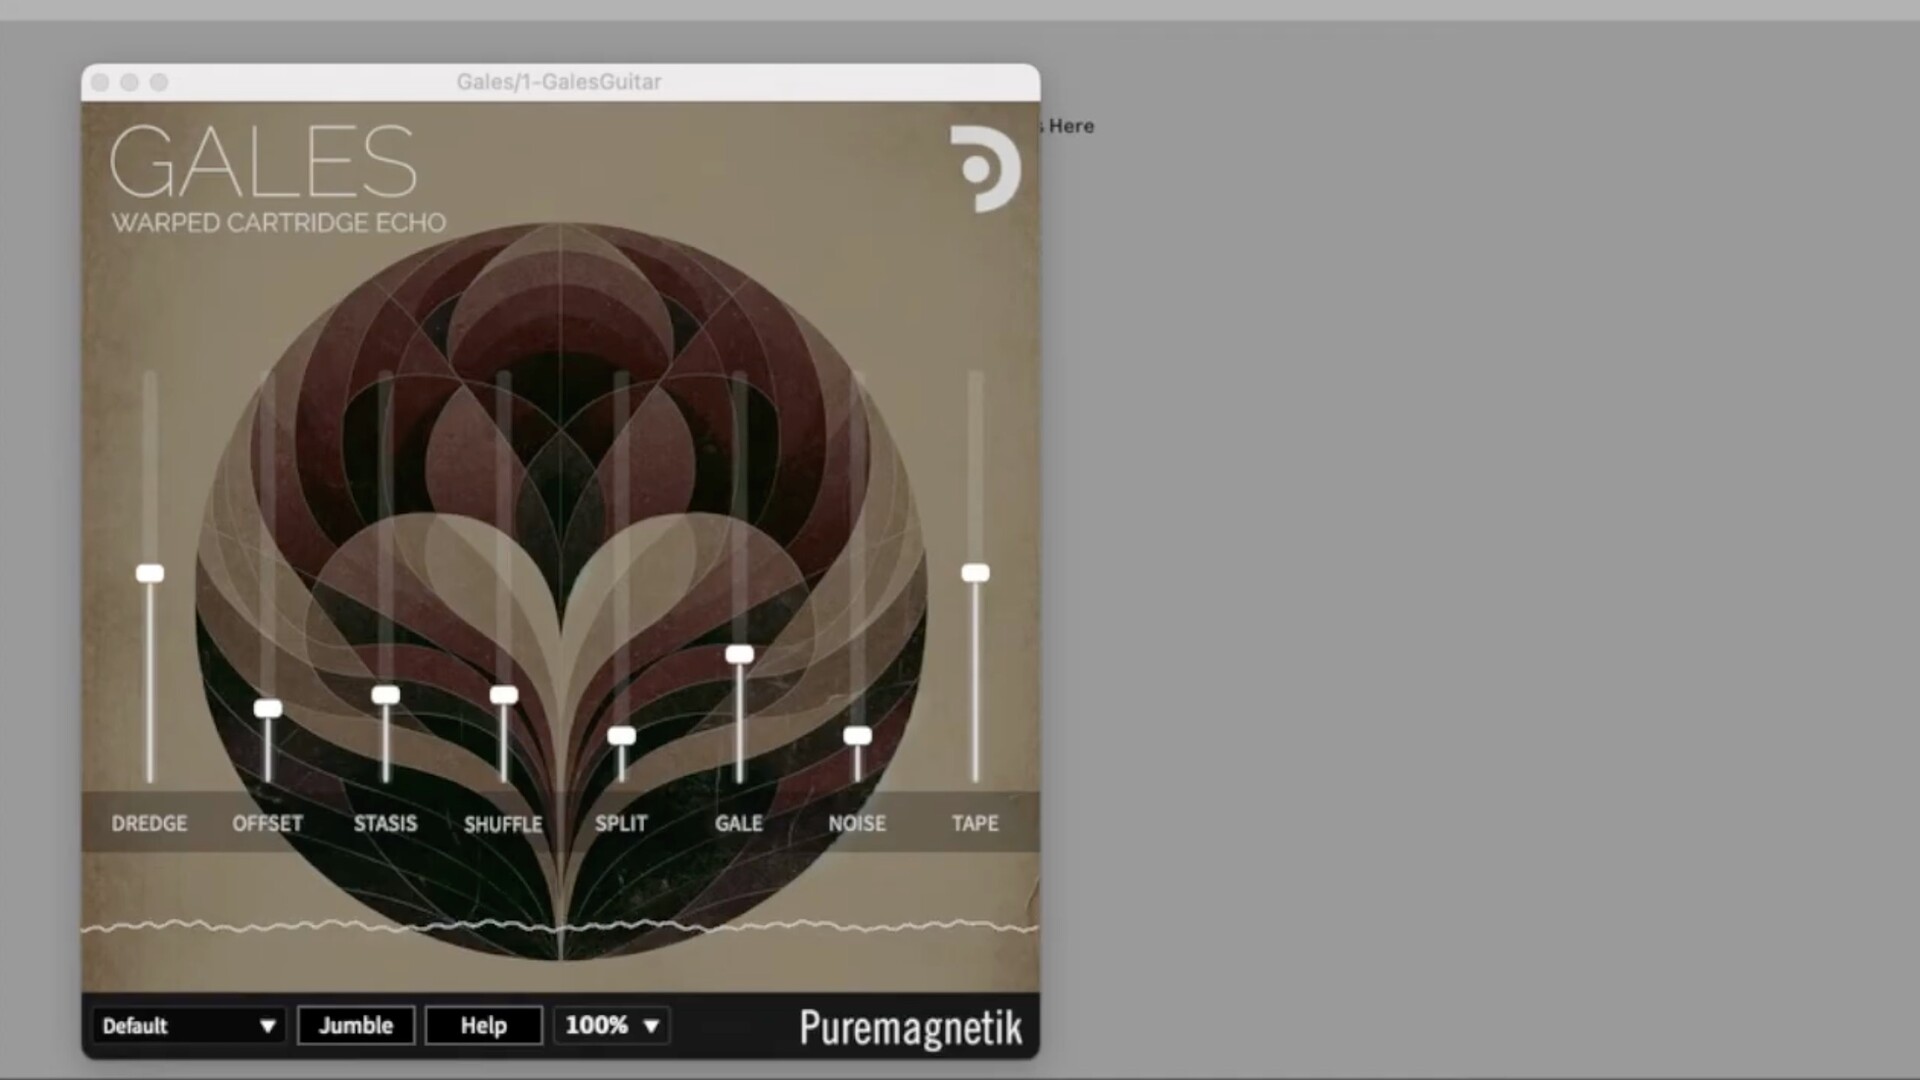This screenshot has height=1080, width=1920.
Task: Click the GALE slider handle
Action: coord(740,654)
